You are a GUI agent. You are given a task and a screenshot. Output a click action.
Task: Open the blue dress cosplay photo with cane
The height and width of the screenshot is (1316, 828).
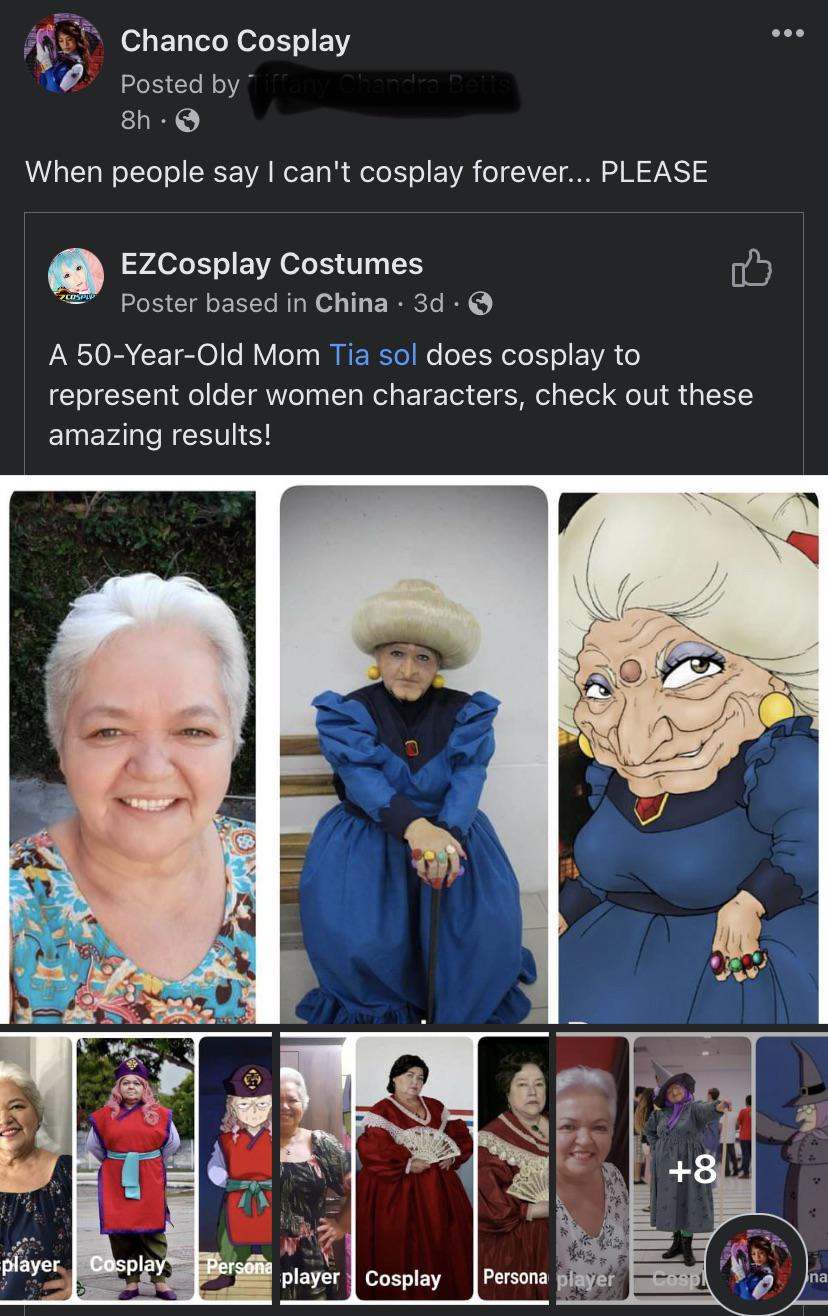(413, 755)
